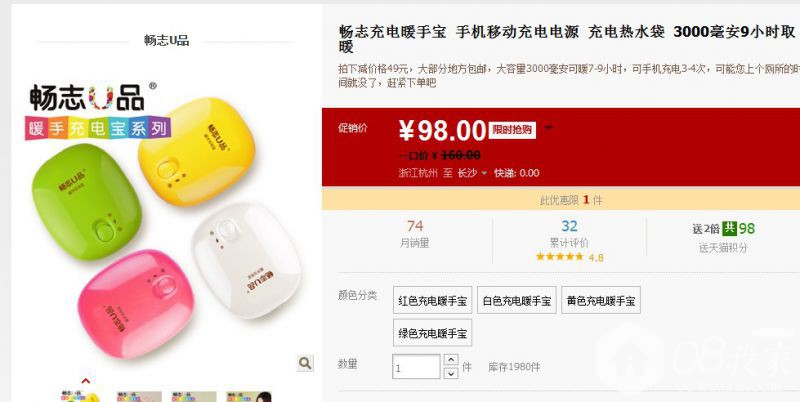Click the five-star rating icons
This screenshot has height=402, width=800.
coord(560,257)
